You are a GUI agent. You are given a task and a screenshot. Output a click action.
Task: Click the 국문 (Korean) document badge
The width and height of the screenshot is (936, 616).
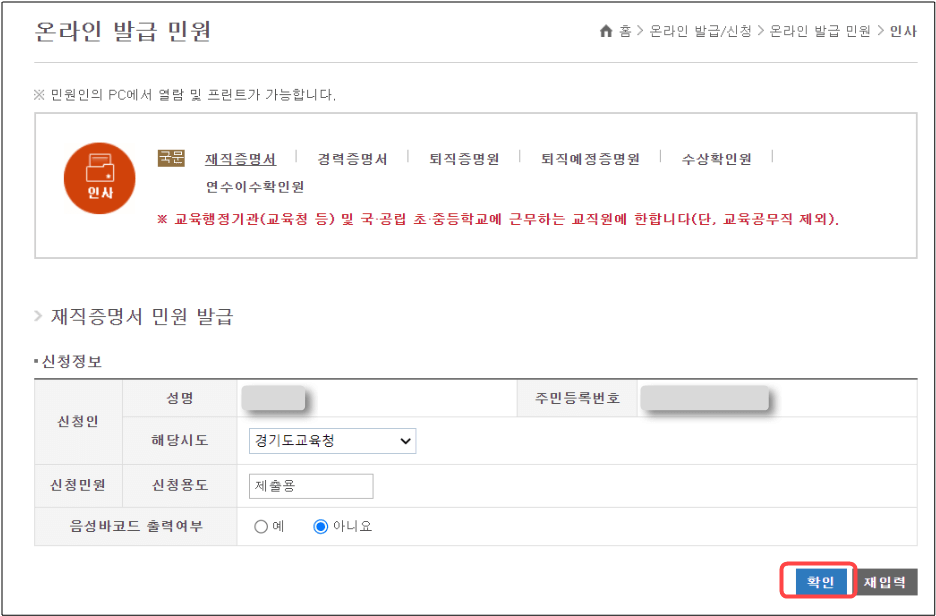coord(169,159)
